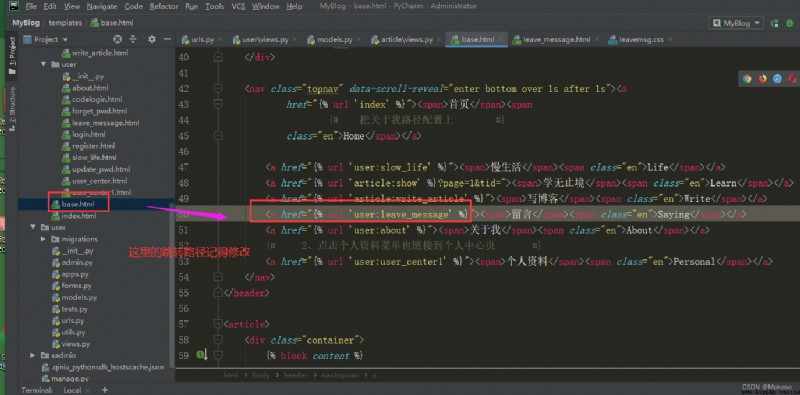Screen dimensions: 800x395
Task: Open the Refactor menu
Action: click(x=164, y=7)
